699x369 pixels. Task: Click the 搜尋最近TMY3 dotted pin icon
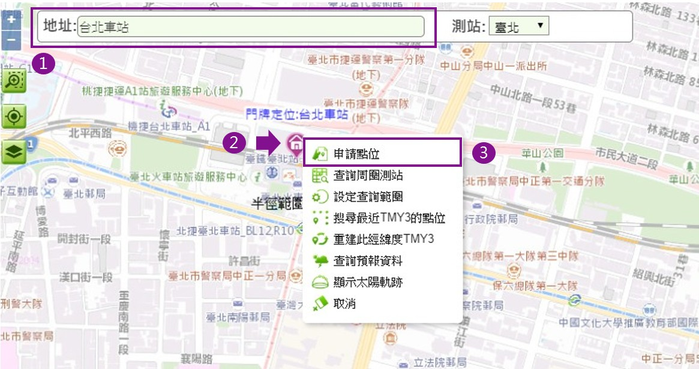click(320, 218)
